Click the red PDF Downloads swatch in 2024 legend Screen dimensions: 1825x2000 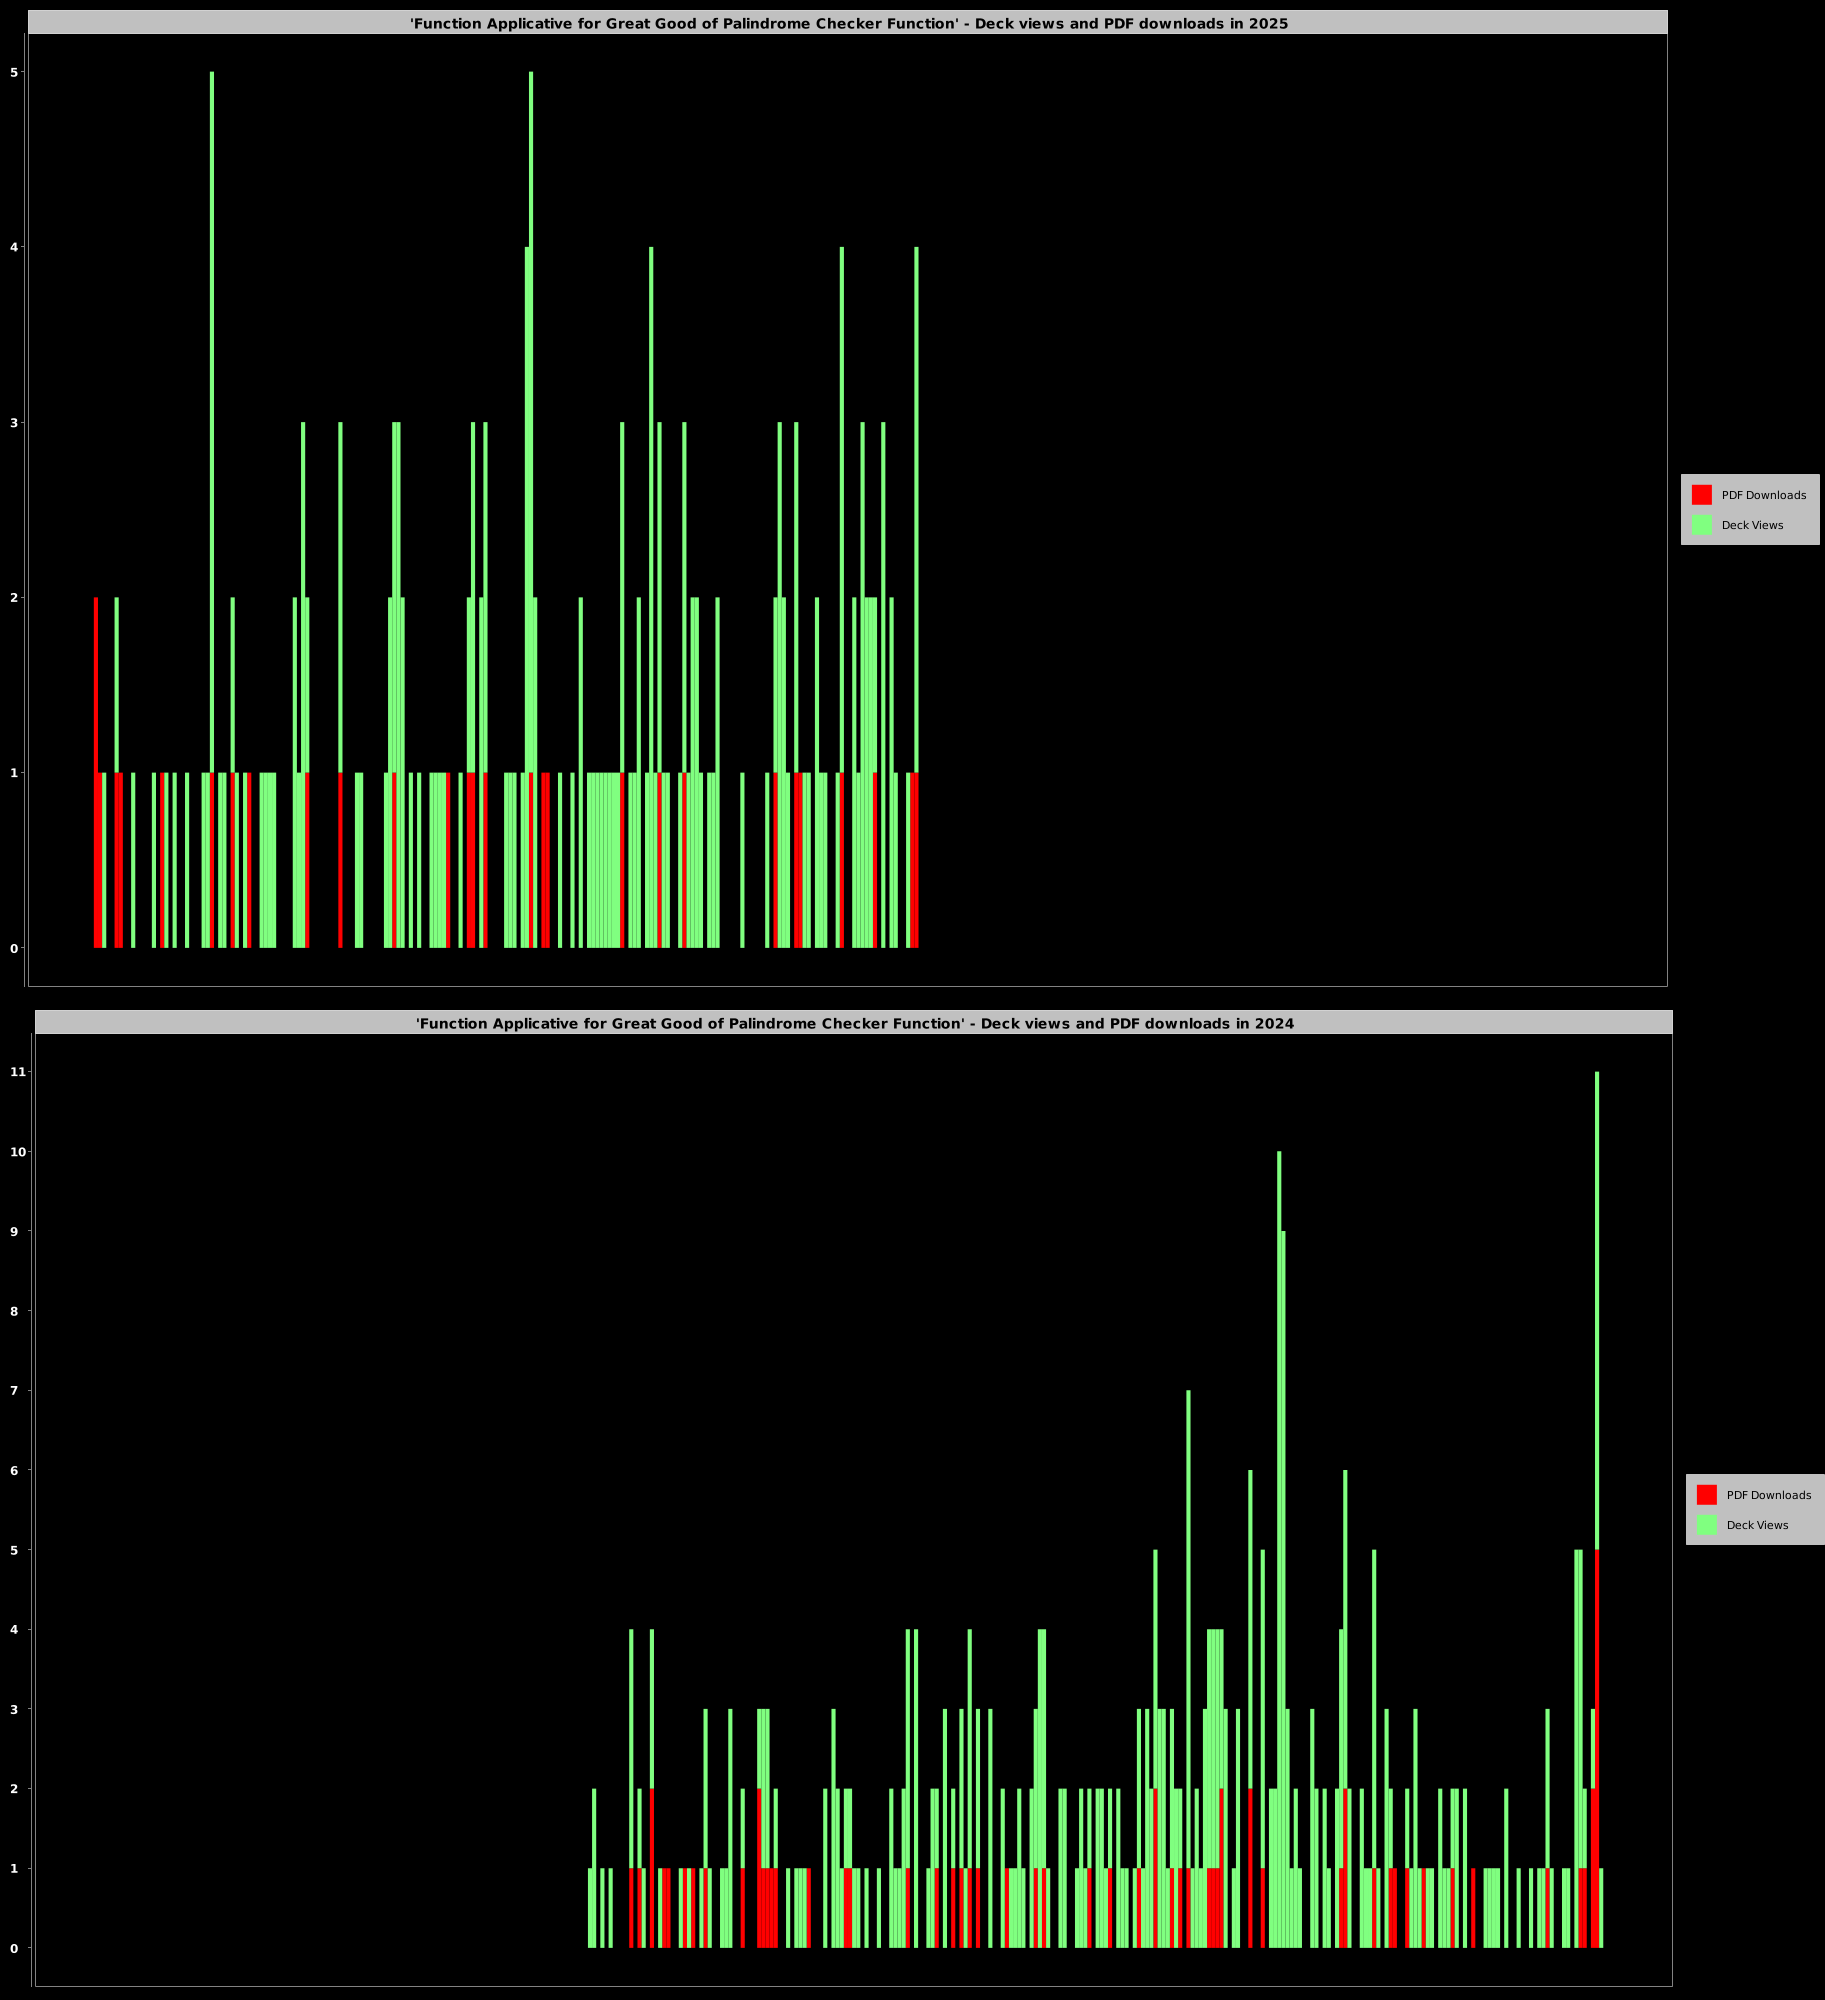click(1706, 1495)
